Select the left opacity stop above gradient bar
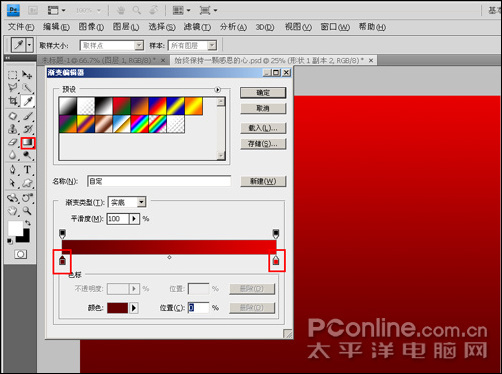 click(x=62, y=234)
